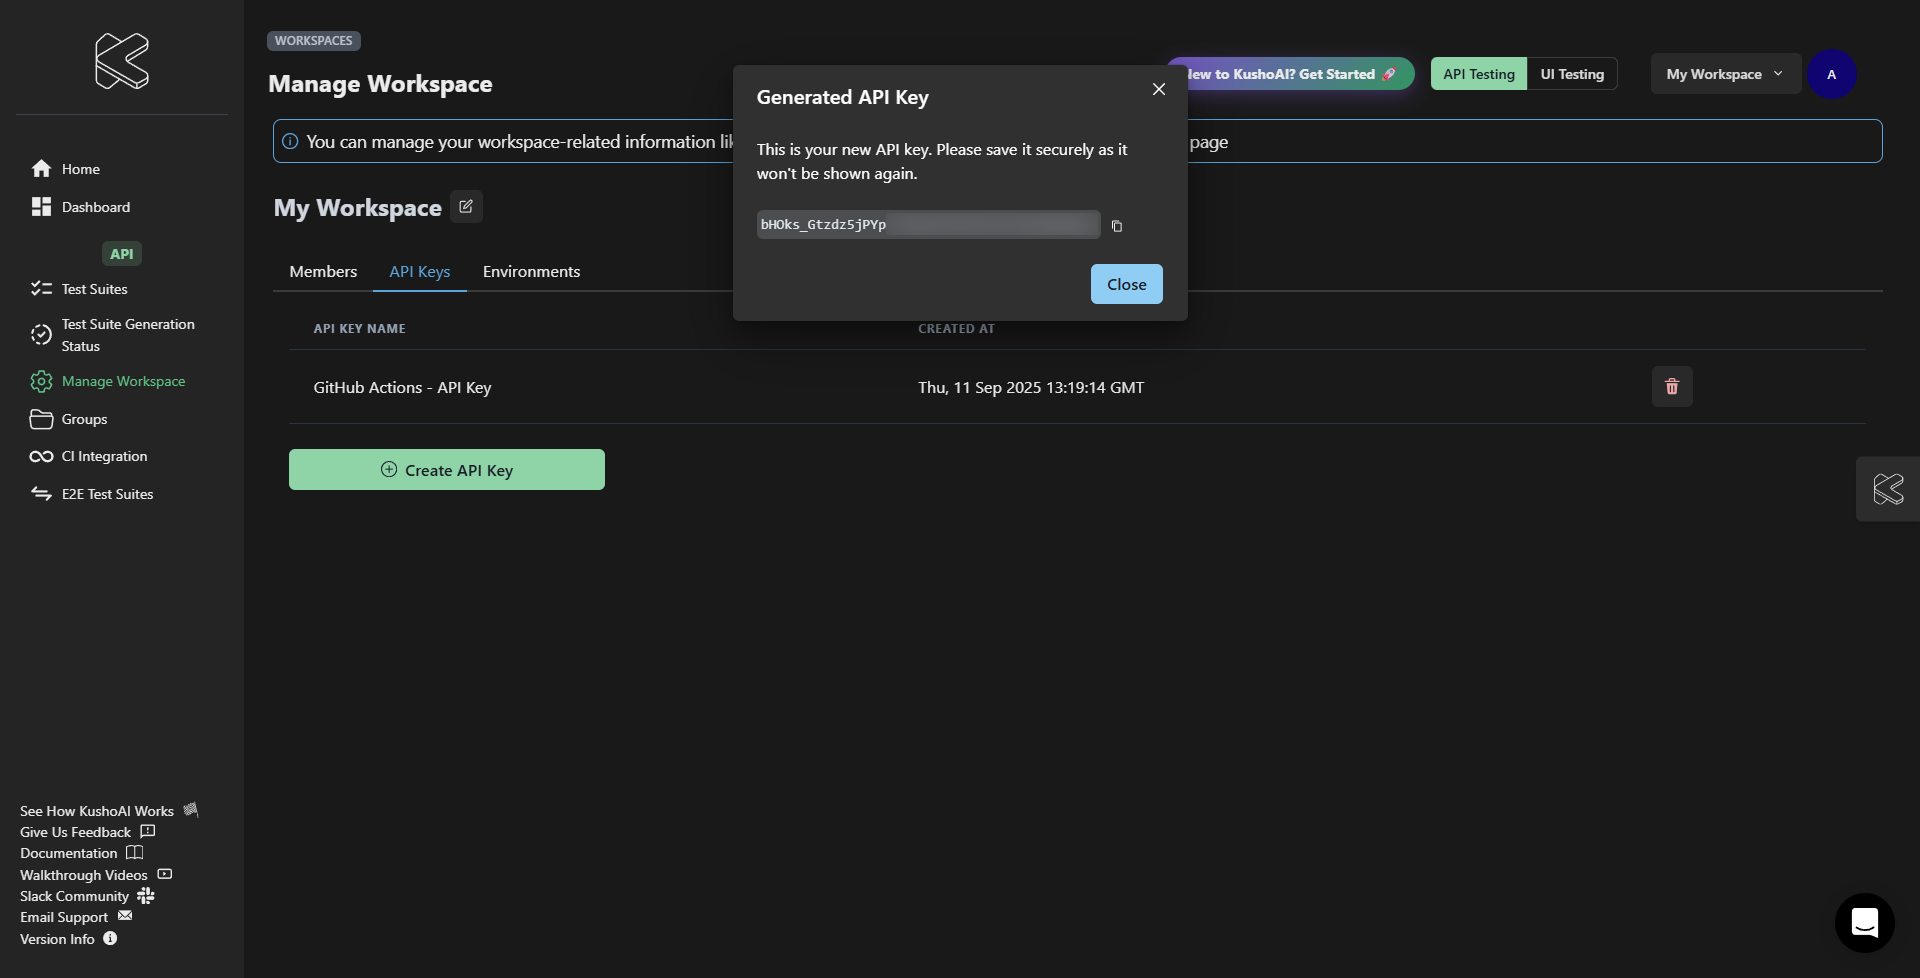Click the Home house icon
This screenshot has width=1920, height=978.
[x=41, y=168]
